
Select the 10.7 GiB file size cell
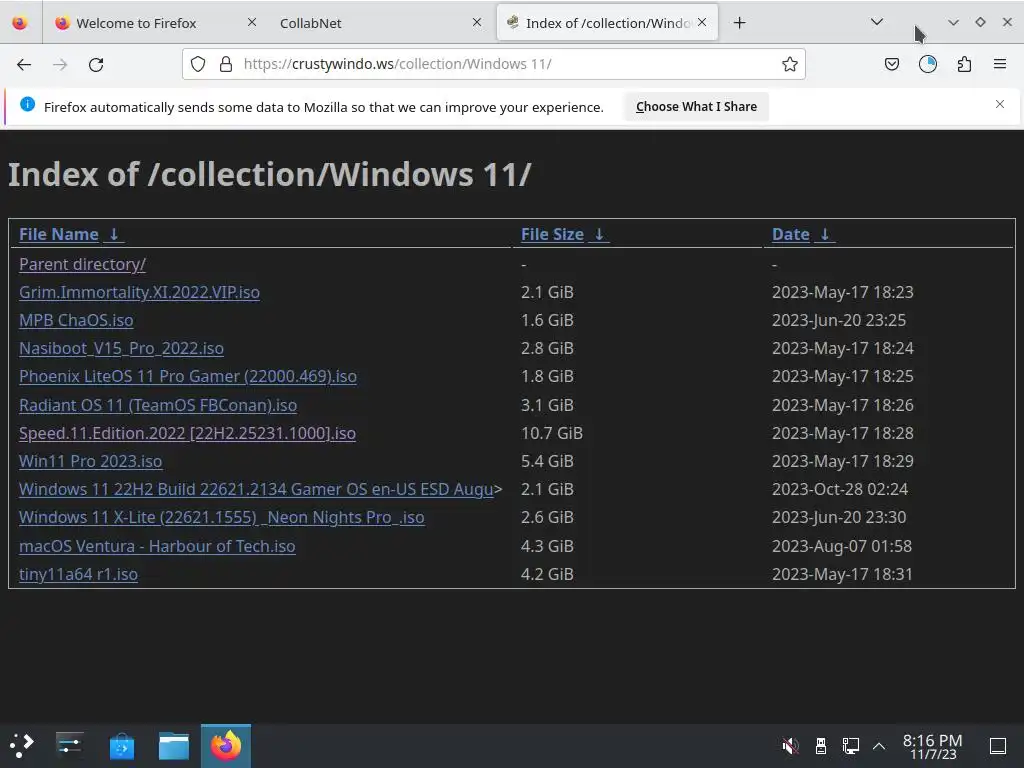click(x=552, y=434)
